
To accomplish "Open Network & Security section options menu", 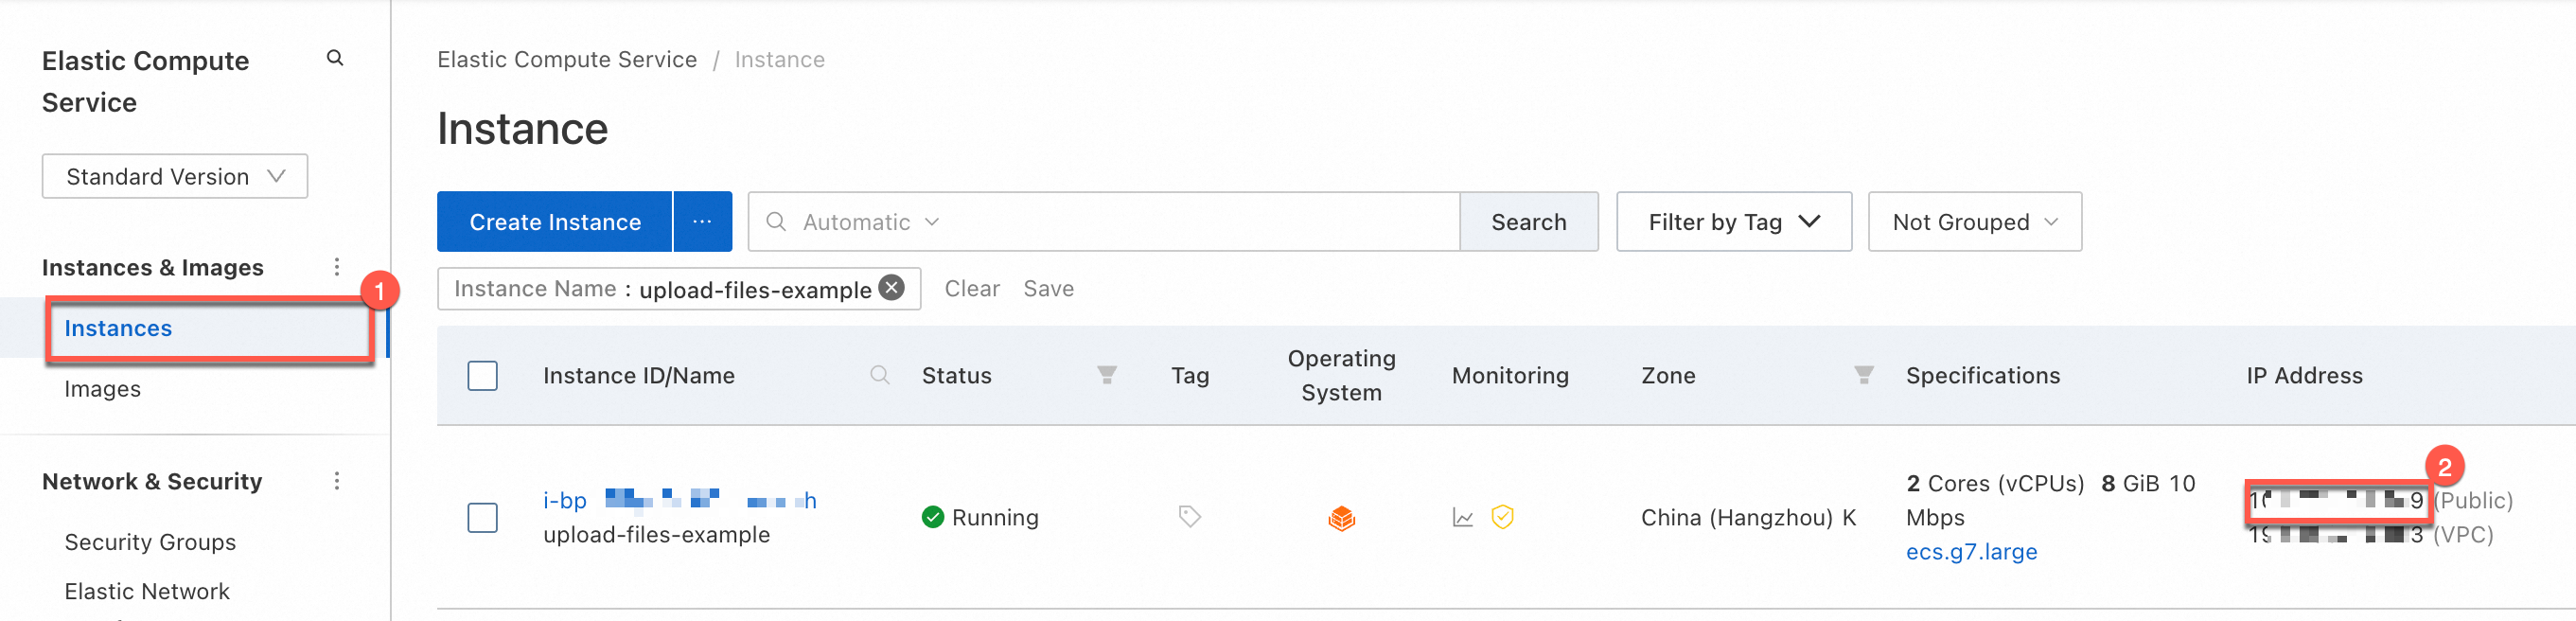I will (x=337, y=481).
